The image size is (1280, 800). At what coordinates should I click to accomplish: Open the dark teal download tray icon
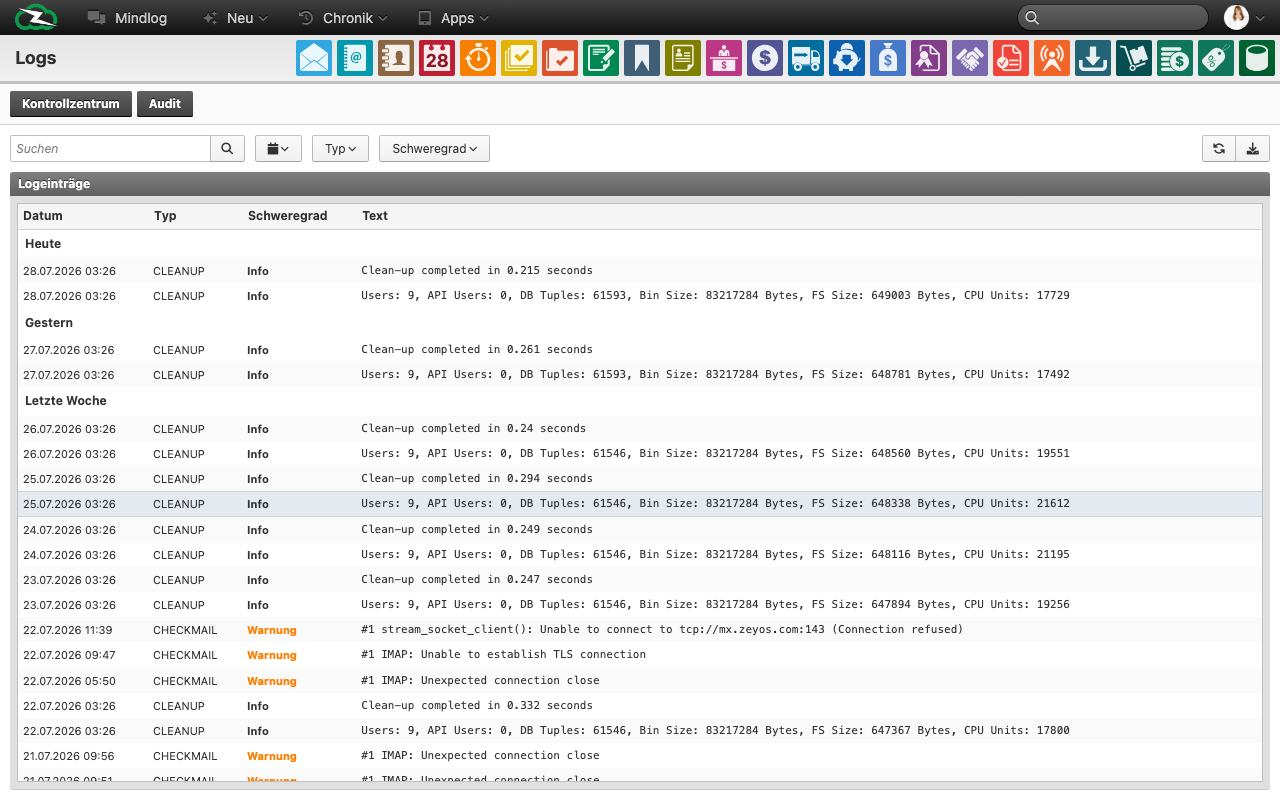pyautogui.click(x=1093, y=58)
